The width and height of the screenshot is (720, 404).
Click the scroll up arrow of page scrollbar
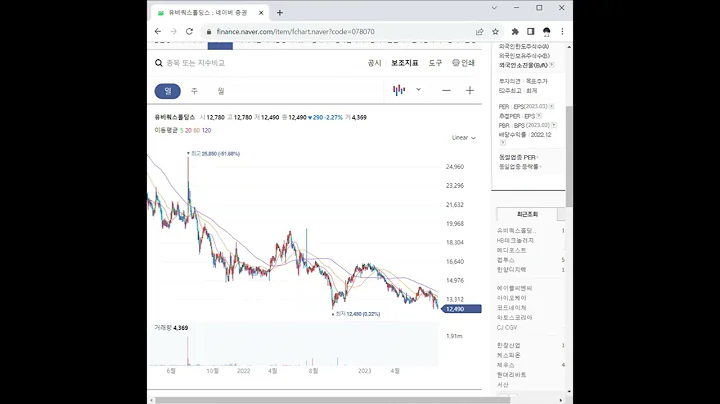(569, 47)
